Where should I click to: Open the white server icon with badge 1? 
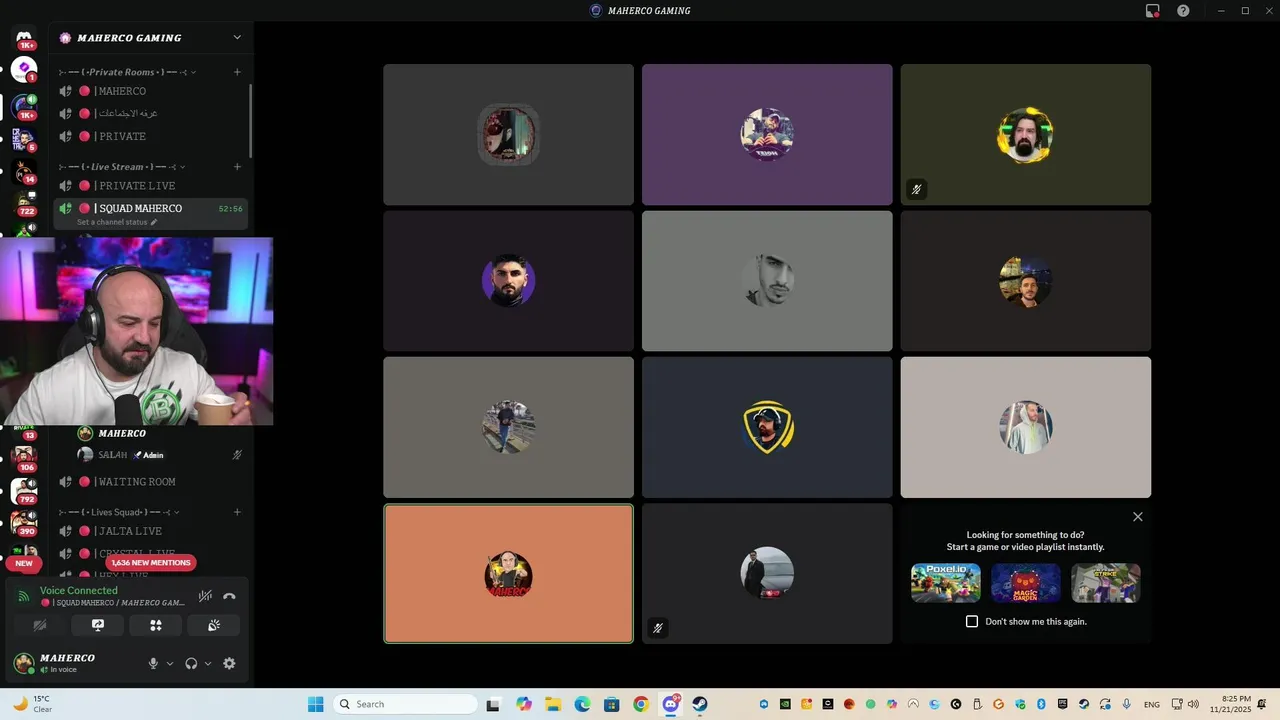24,69
